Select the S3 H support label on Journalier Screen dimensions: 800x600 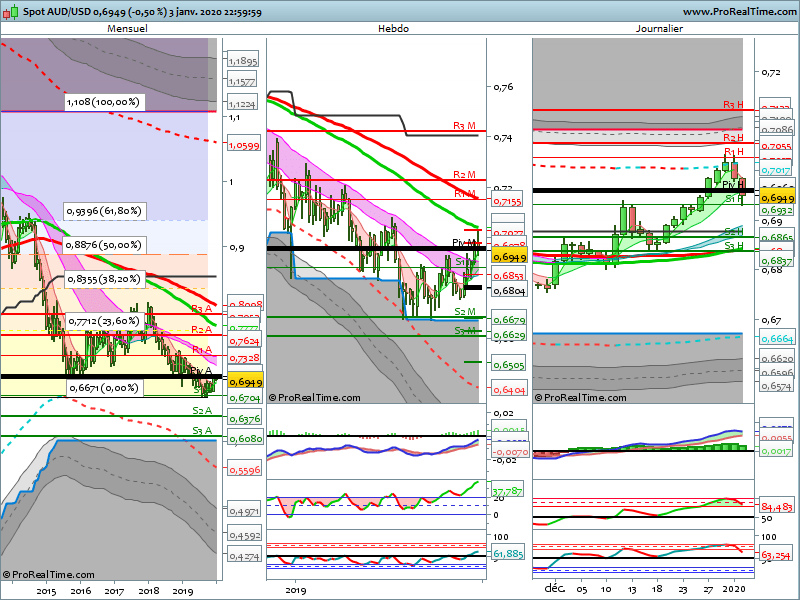733,245
